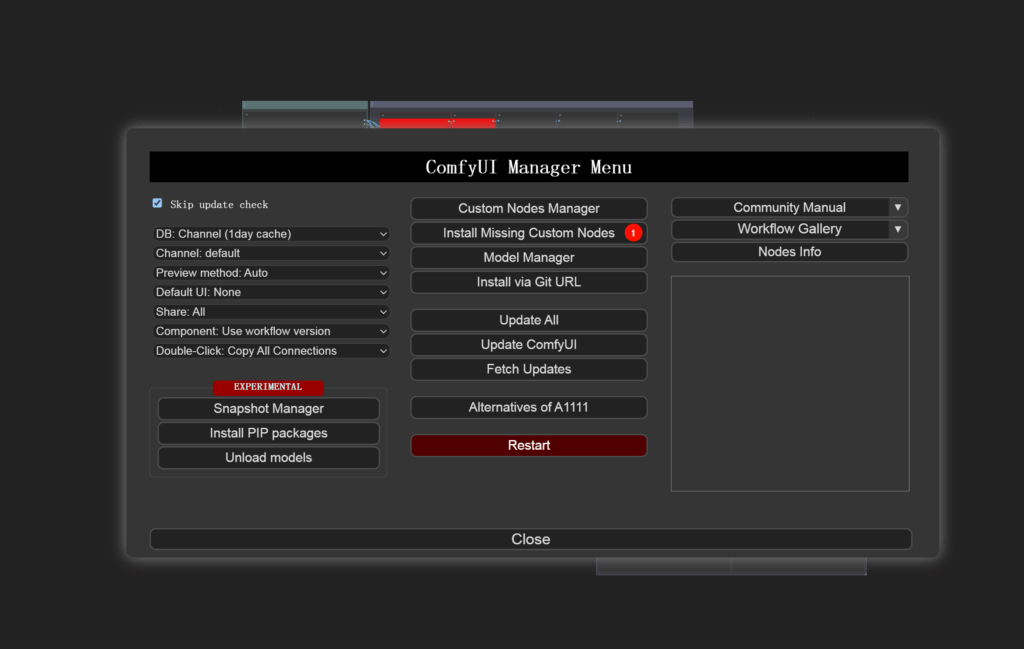Viewport: 1024px width, 649px height.
Task: Expand the Community Manual dropdown arrow
Action: click(898, 208)
